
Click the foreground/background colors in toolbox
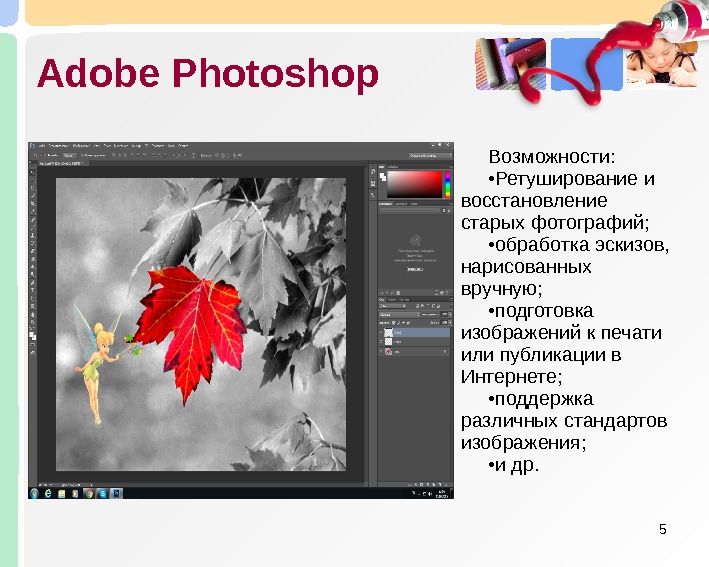coord(33,335)
